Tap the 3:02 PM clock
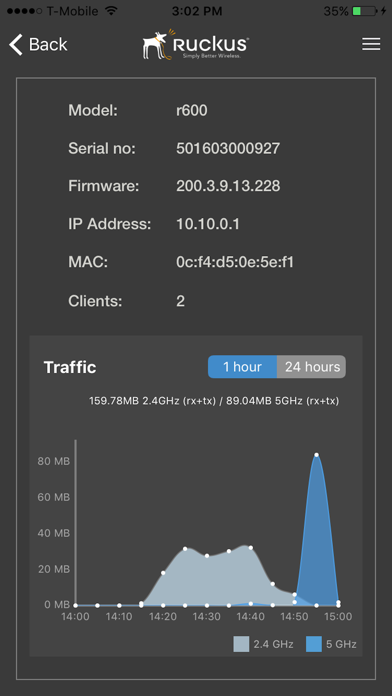 196,11
